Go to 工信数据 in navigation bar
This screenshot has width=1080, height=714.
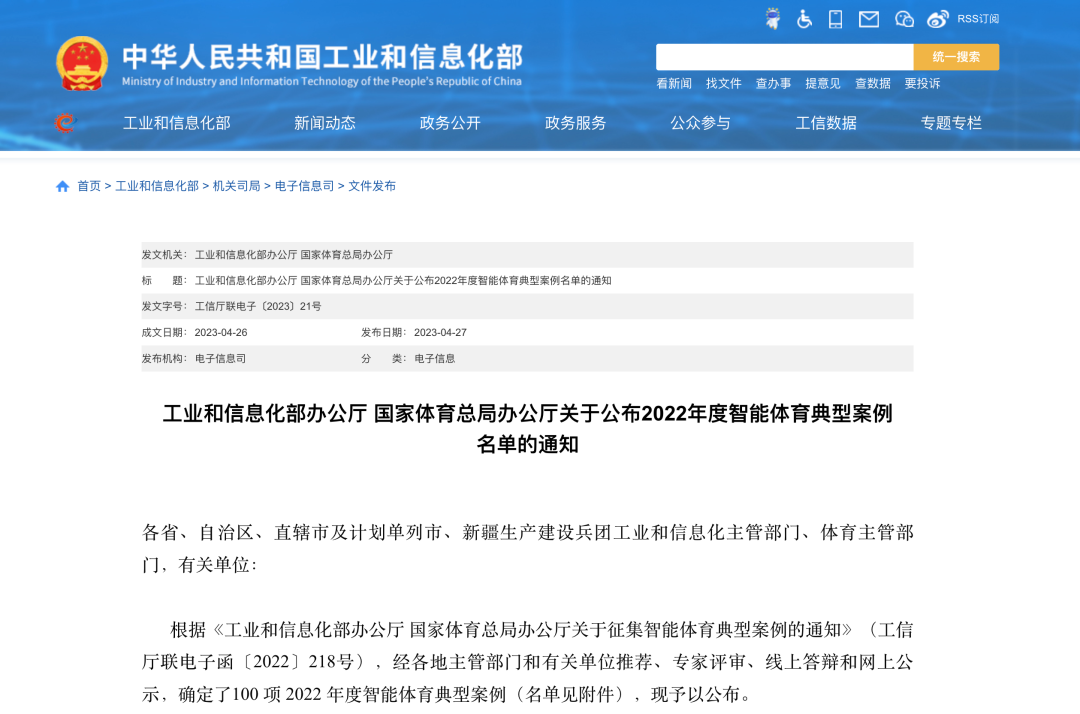pyautogui.click(x=826, y=123)
